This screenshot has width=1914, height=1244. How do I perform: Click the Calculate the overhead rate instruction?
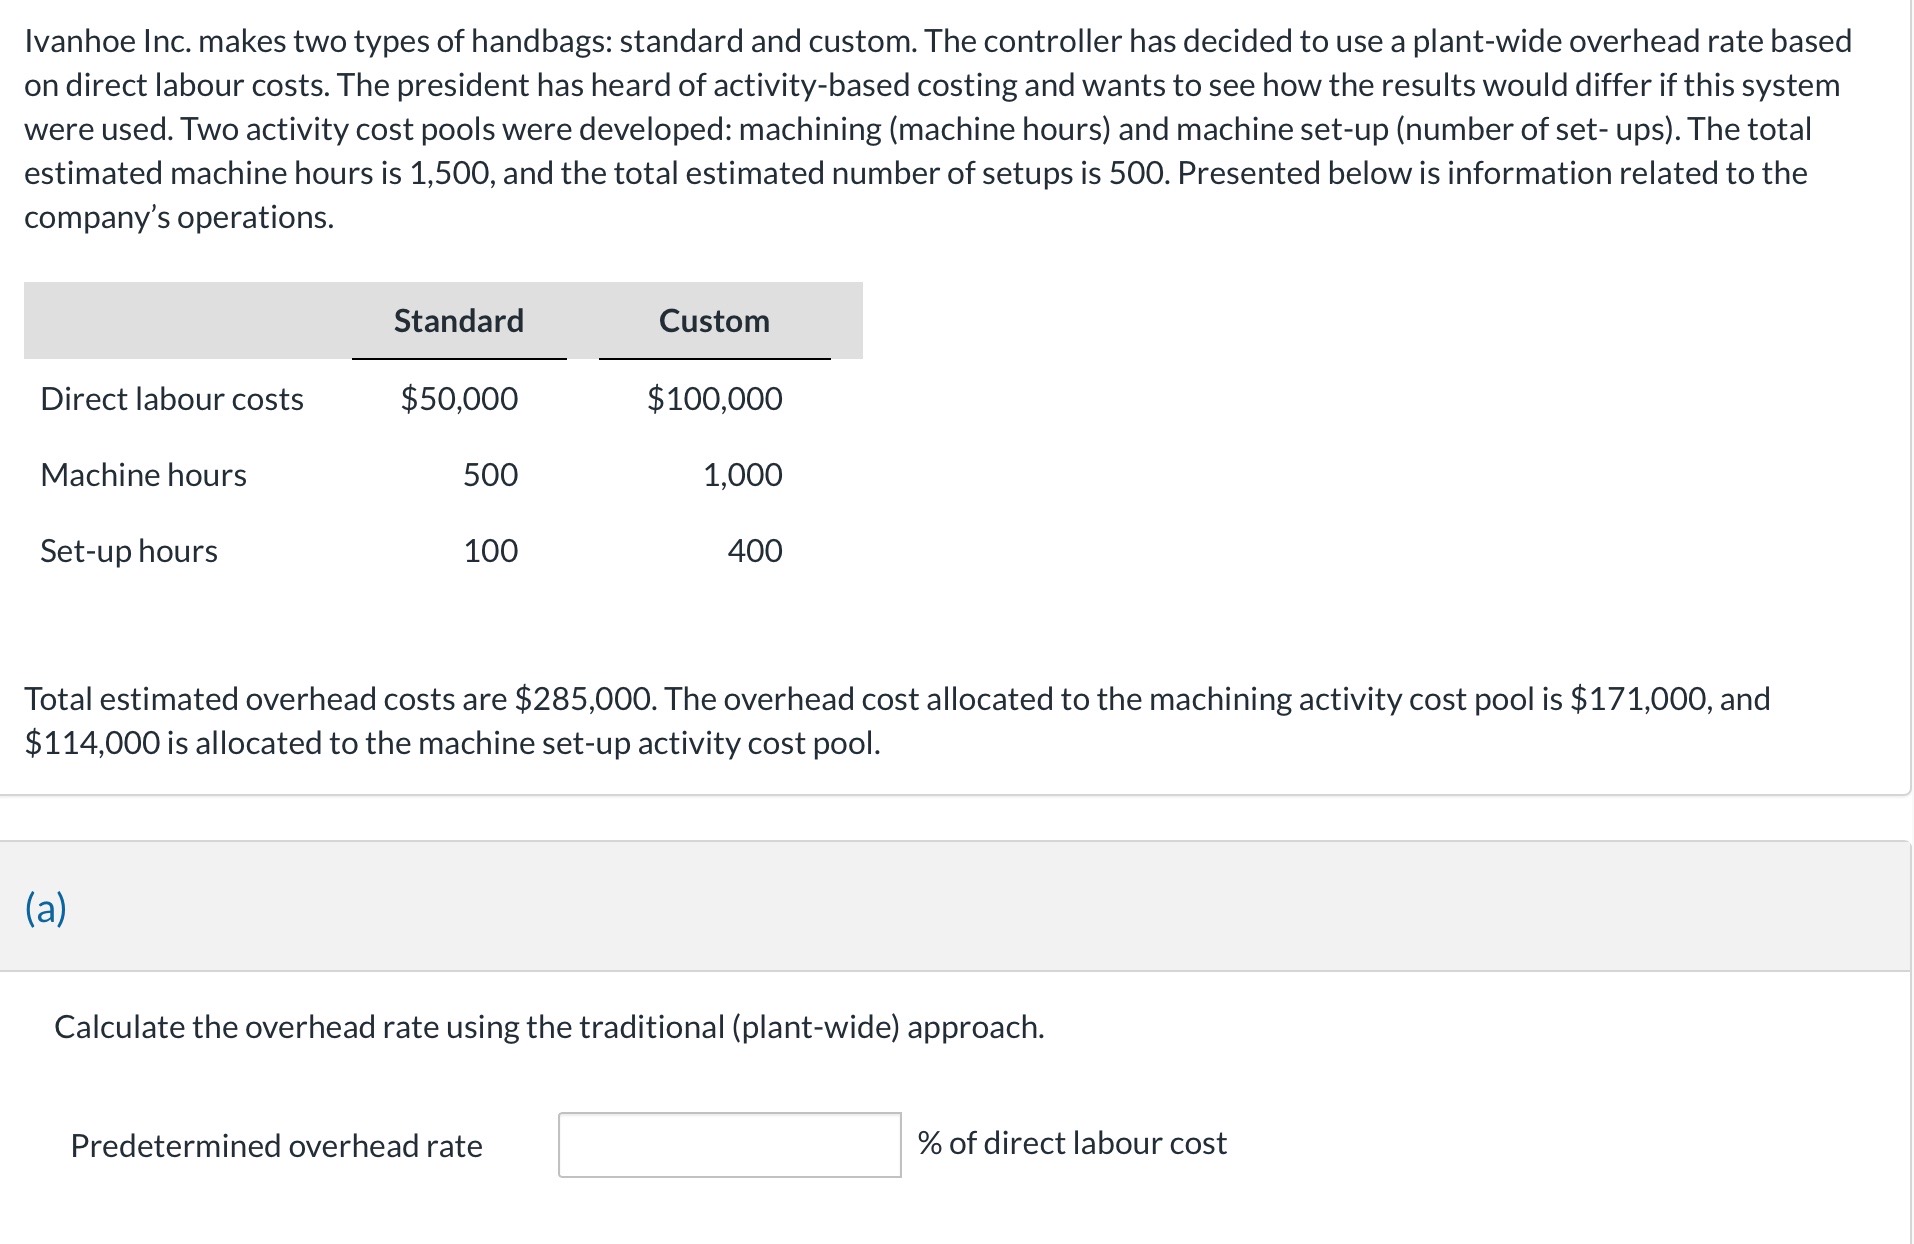(x=549, y=1027)
